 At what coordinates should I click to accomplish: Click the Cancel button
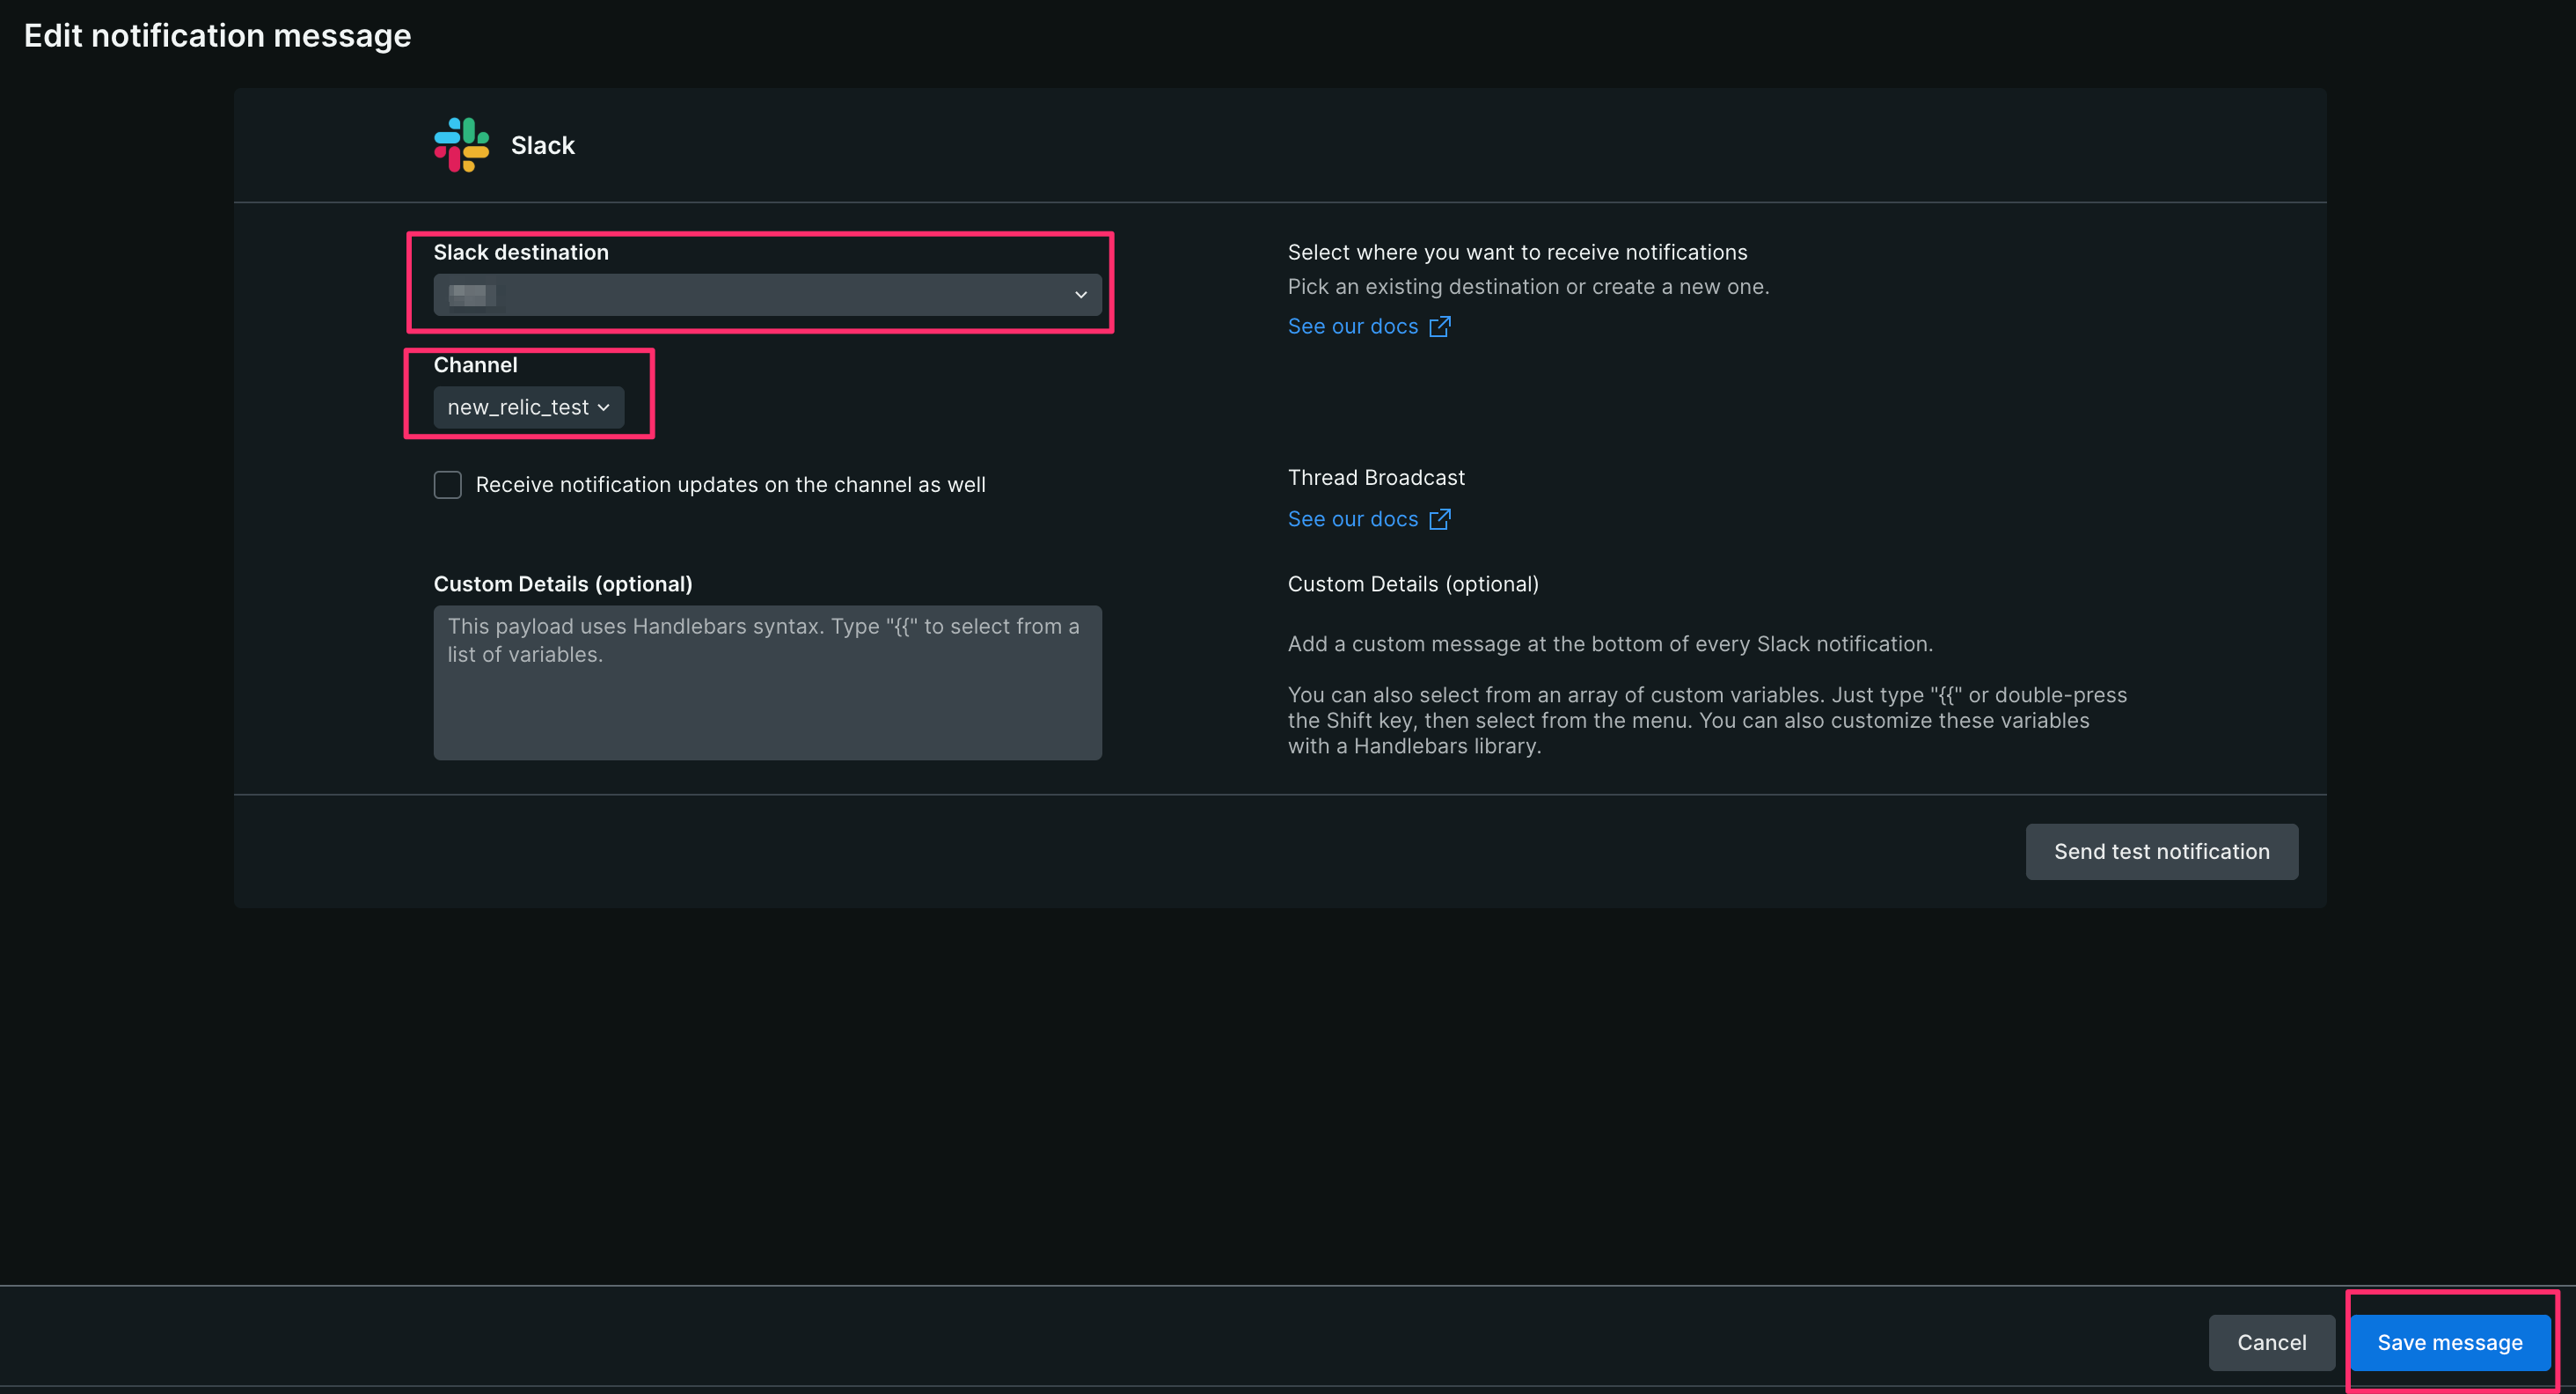(2271, 1342)
